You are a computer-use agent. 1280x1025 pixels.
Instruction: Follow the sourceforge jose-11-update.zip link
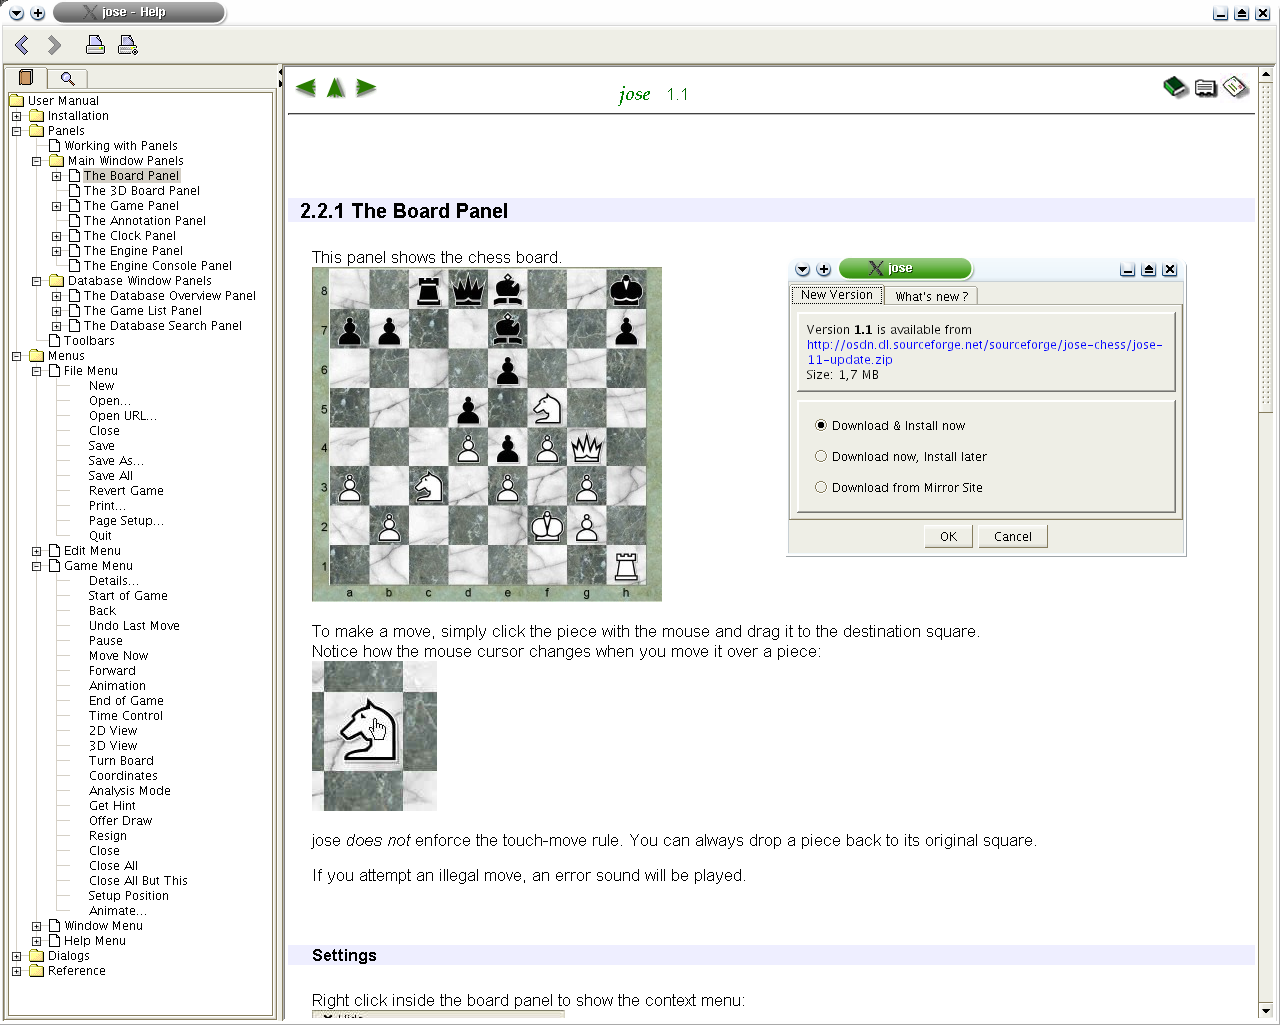[985, 352]
